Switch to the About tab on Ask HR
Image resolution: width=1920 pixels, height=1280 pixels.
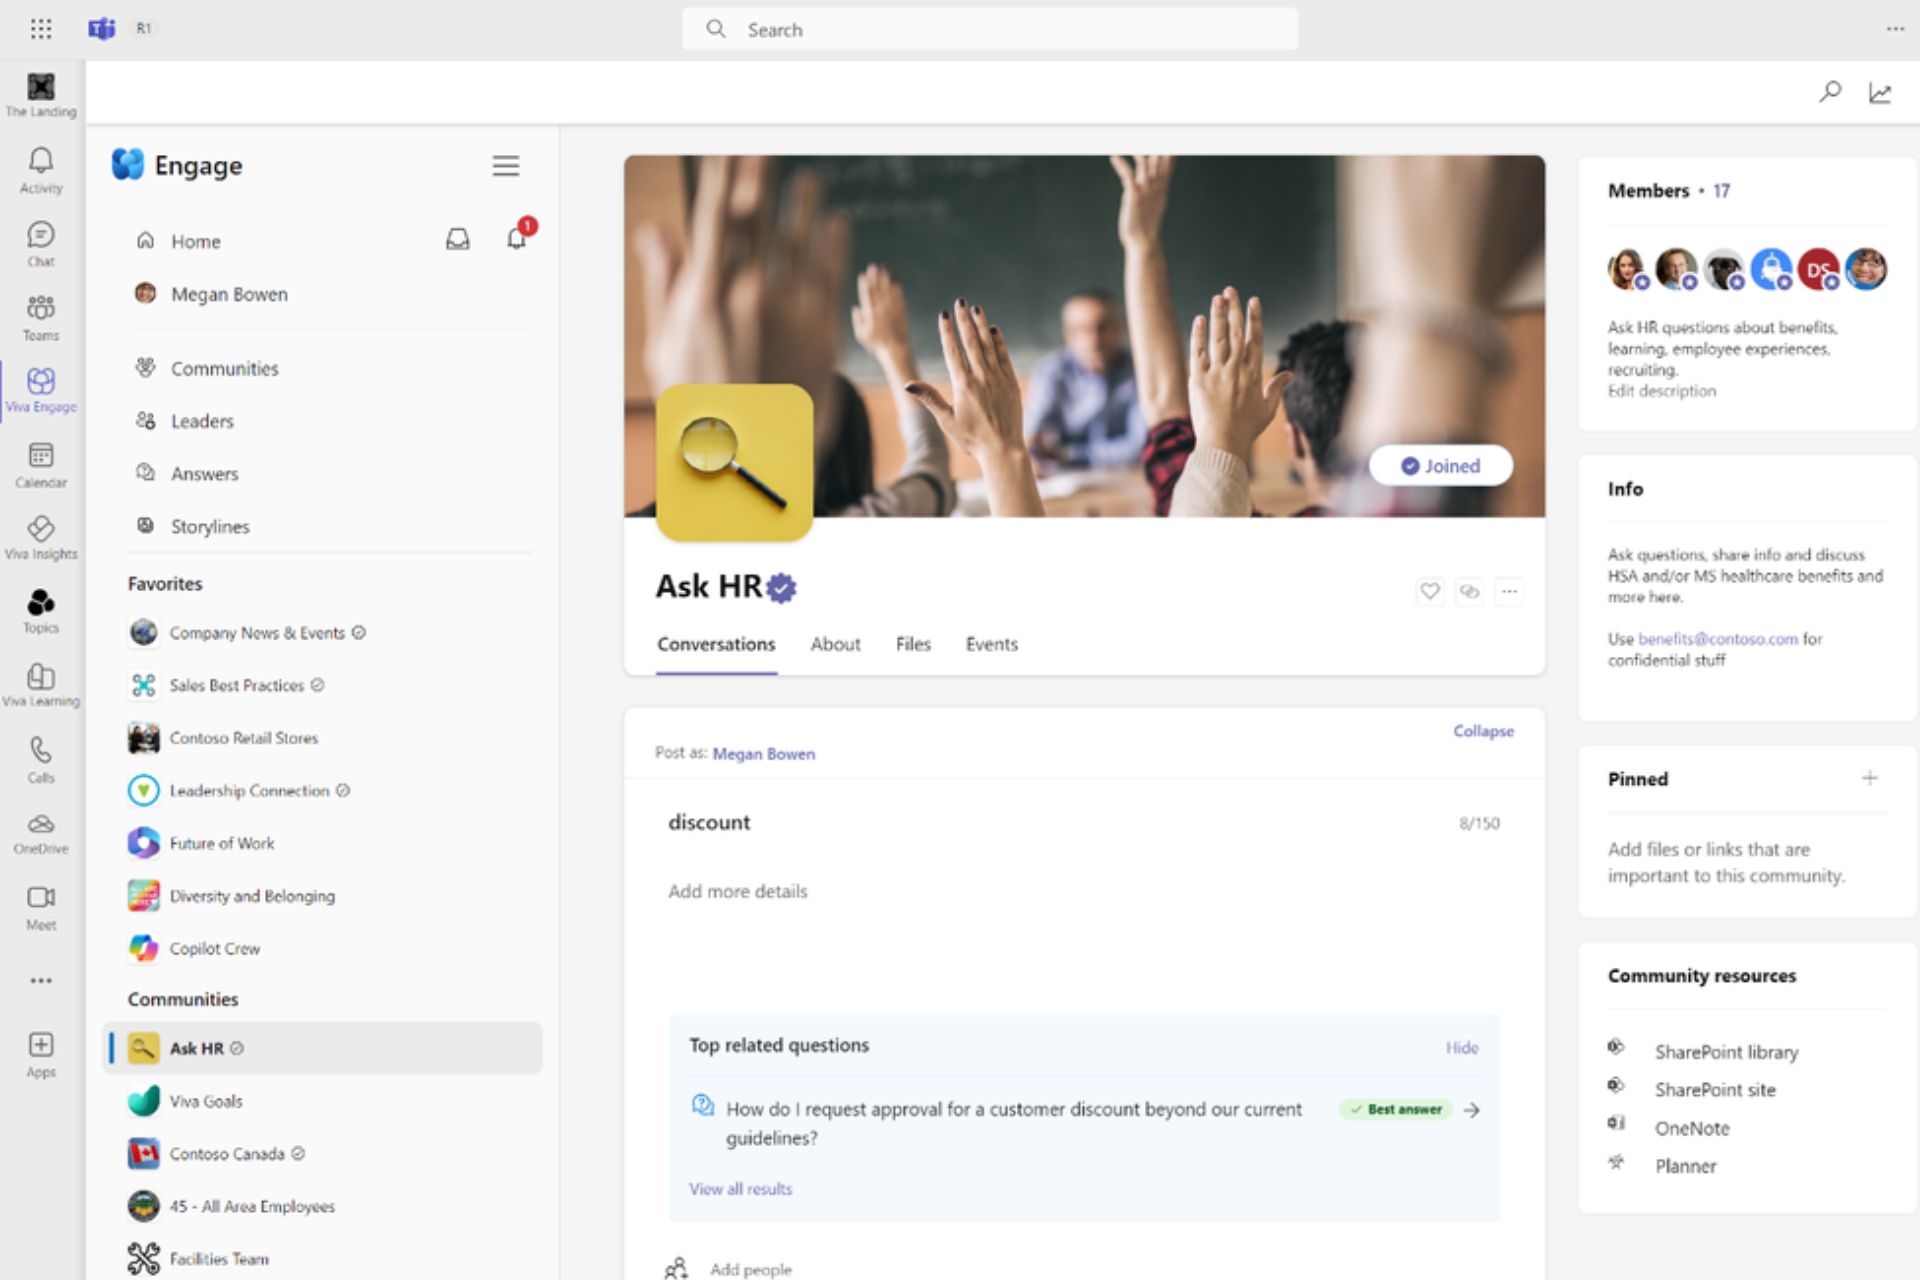(834, 644)
